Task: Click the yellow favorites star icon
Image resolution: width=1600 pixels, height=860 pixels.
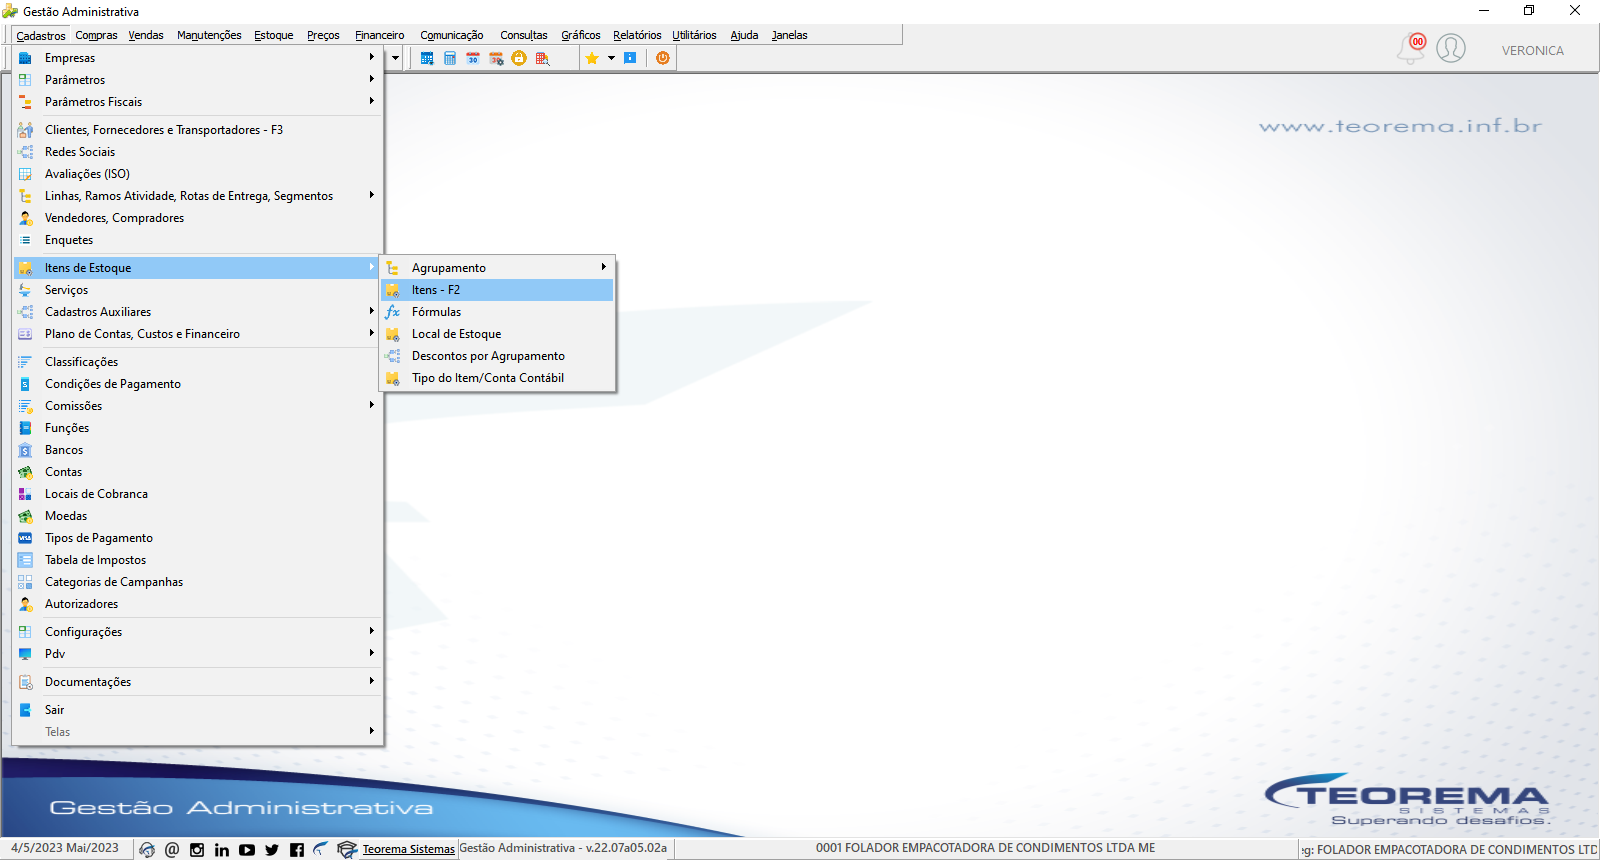Action: (x=592, y=58)
